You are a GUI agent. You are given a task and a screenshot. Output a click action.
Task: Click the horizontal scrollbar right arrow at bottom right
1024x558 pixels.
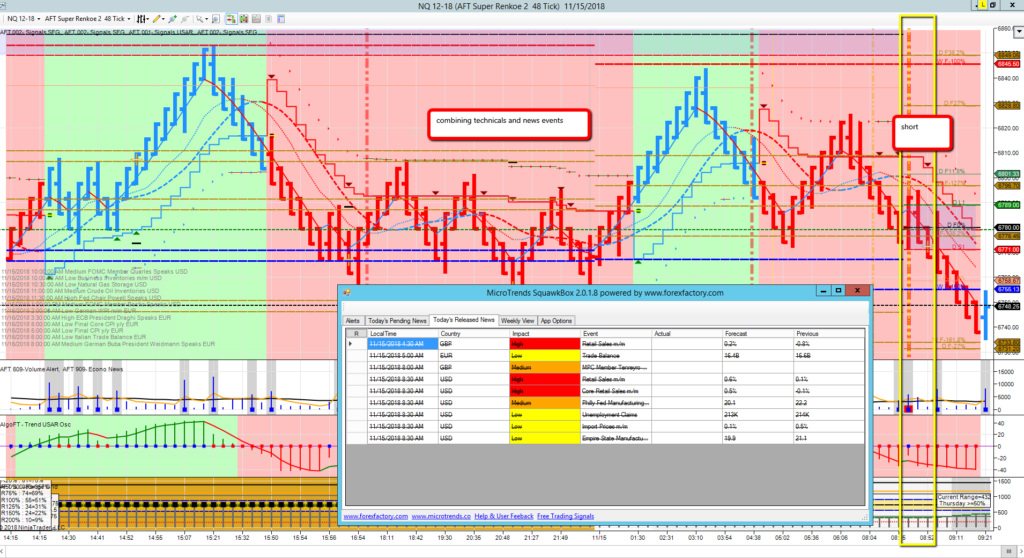click(1019, 552)
